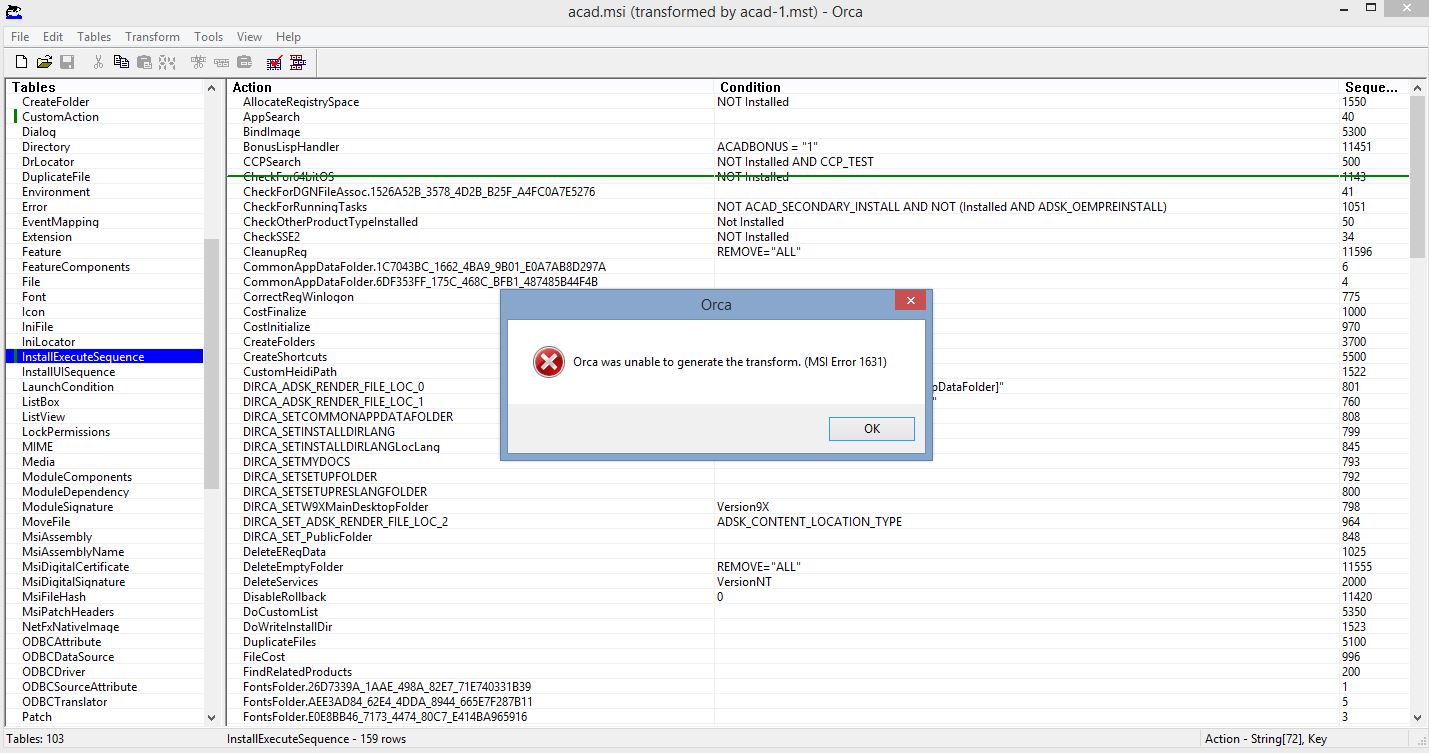Open the Help menu
The width and height of the screenshot is (1429, 753).
coord(288,37)
